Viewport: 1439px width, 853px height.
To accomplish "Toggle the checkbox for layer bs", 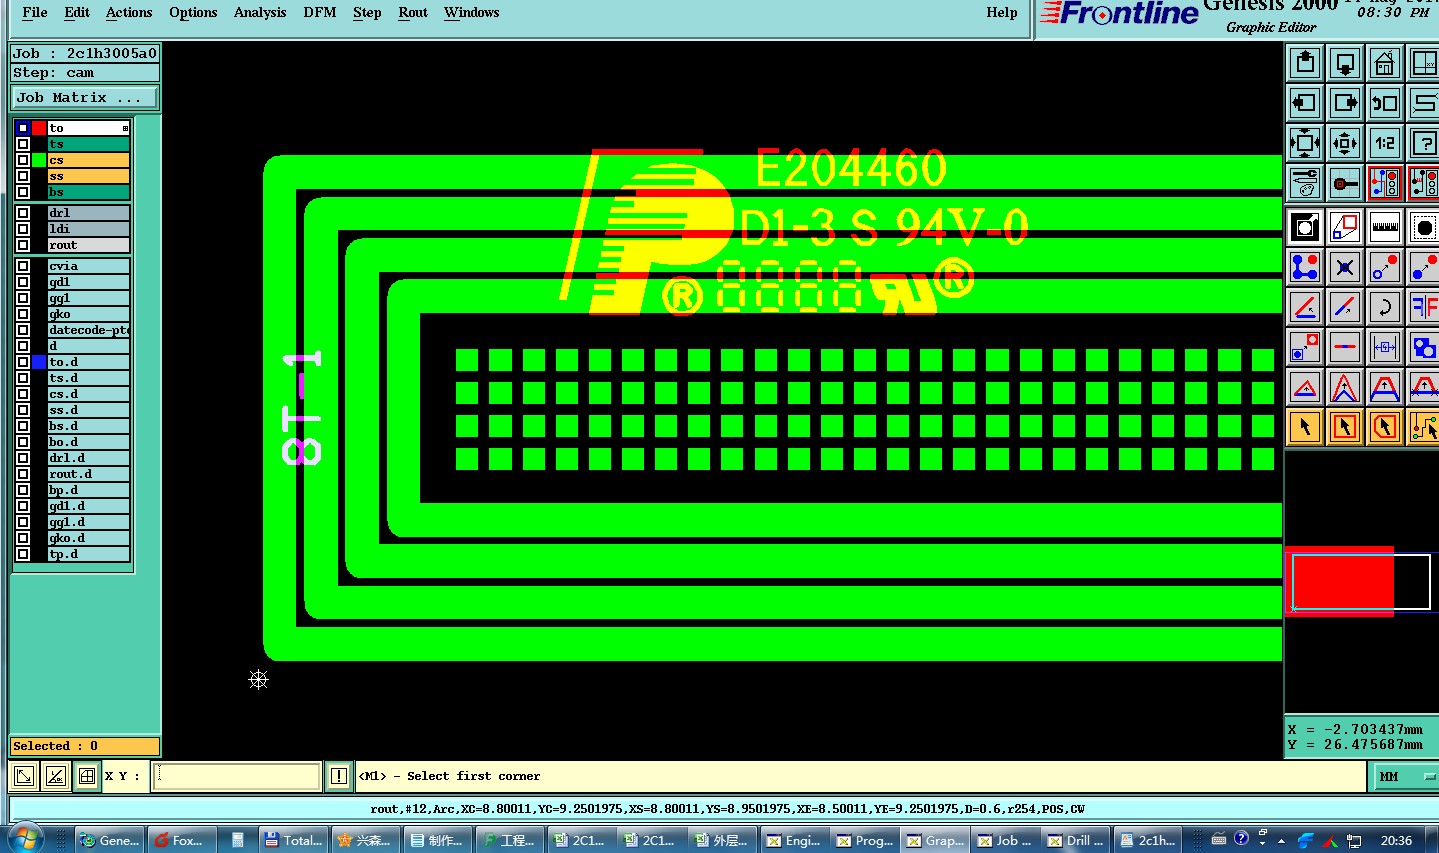I will click(23, 192).
